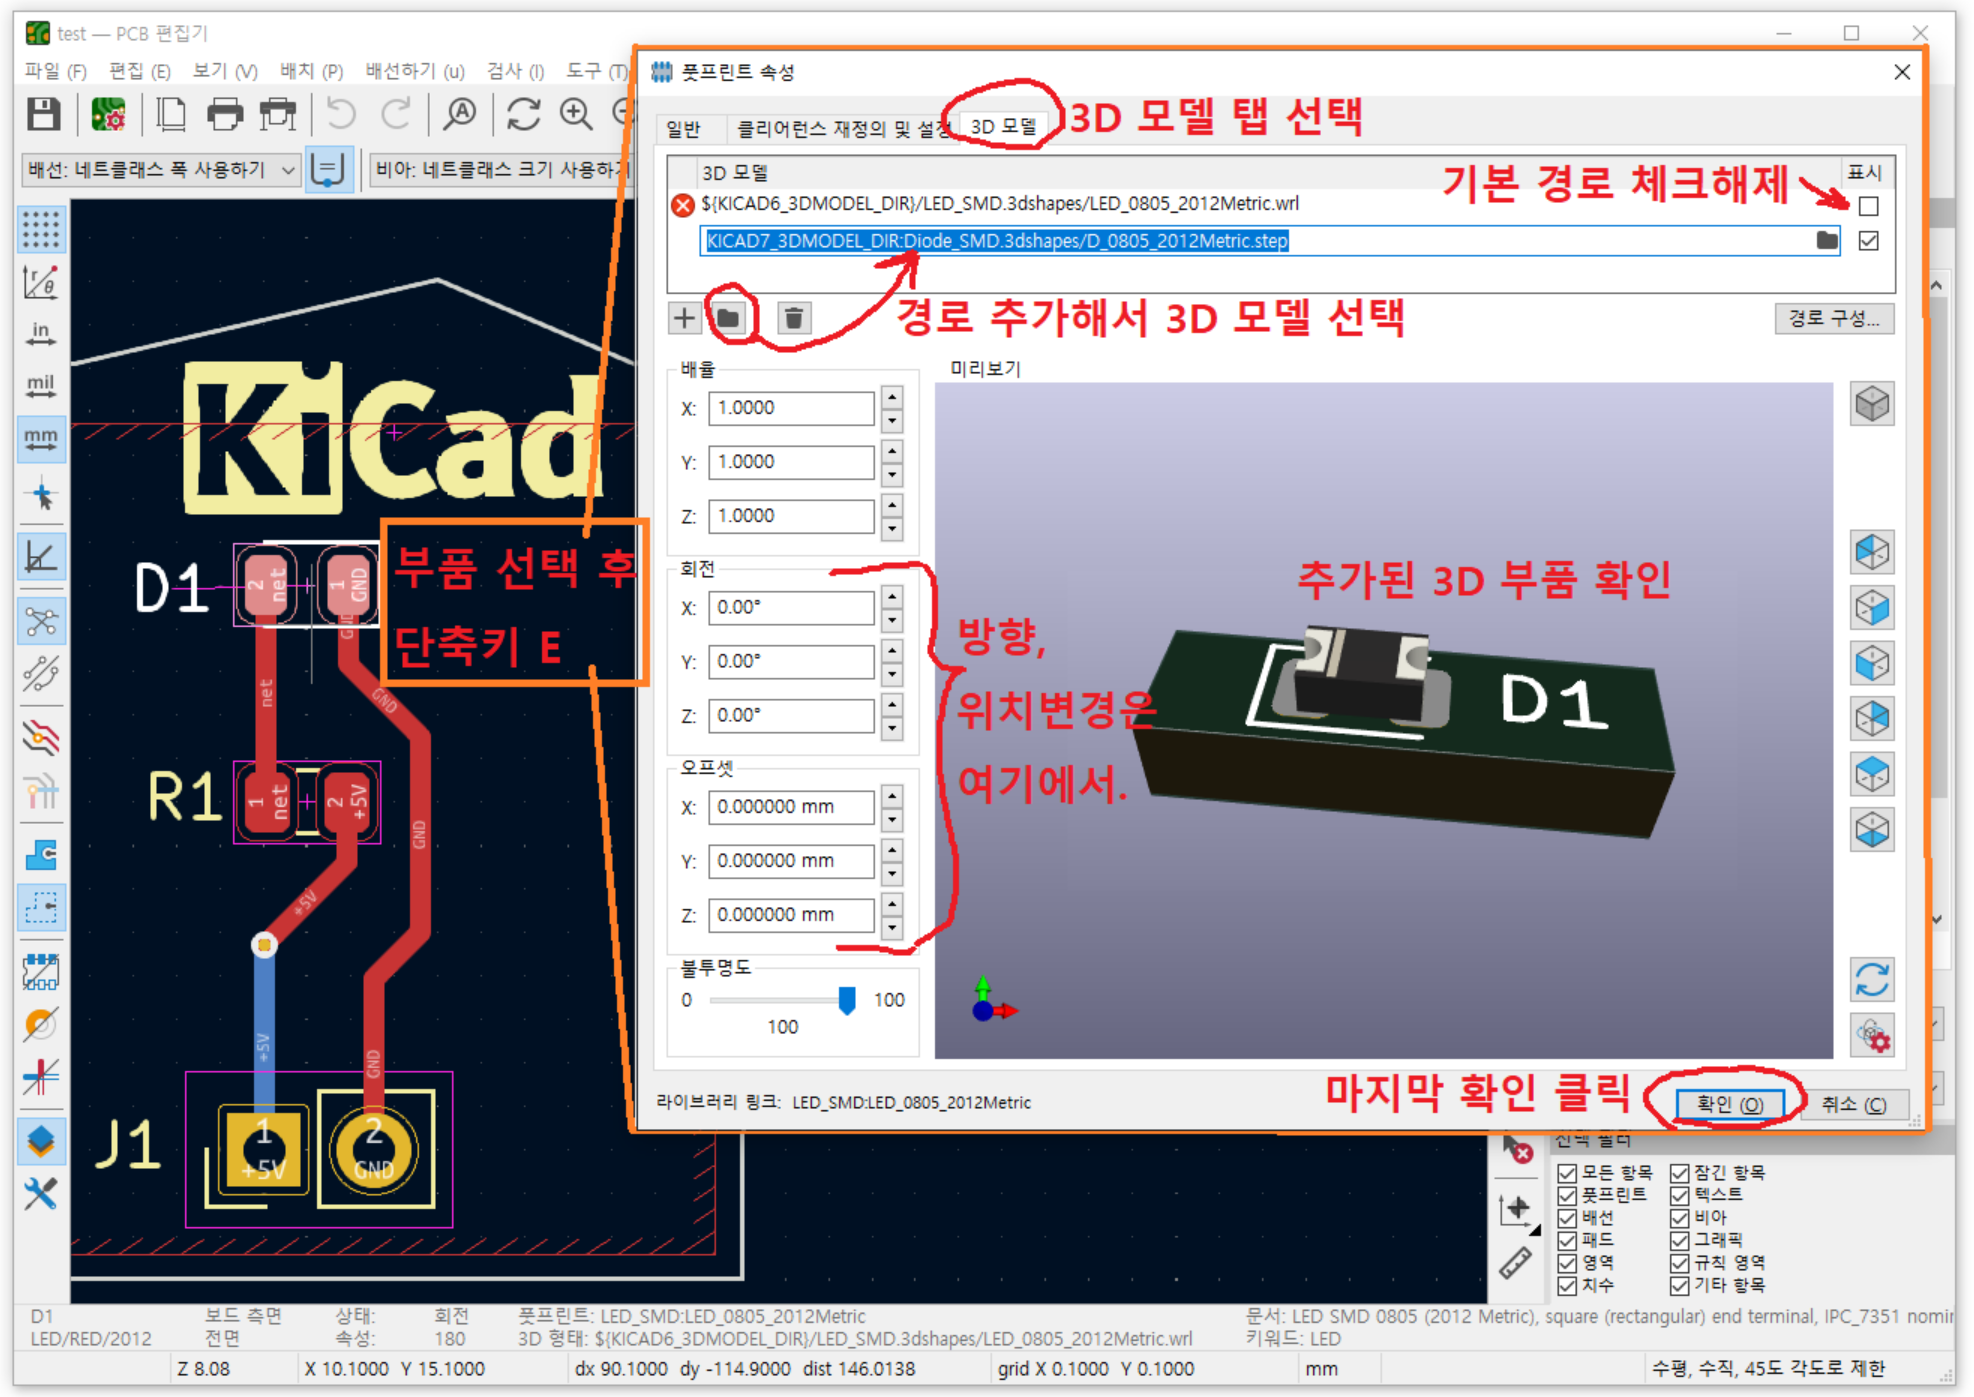
Task: Switch to the 일반 tab
Action: coord(684,128)
